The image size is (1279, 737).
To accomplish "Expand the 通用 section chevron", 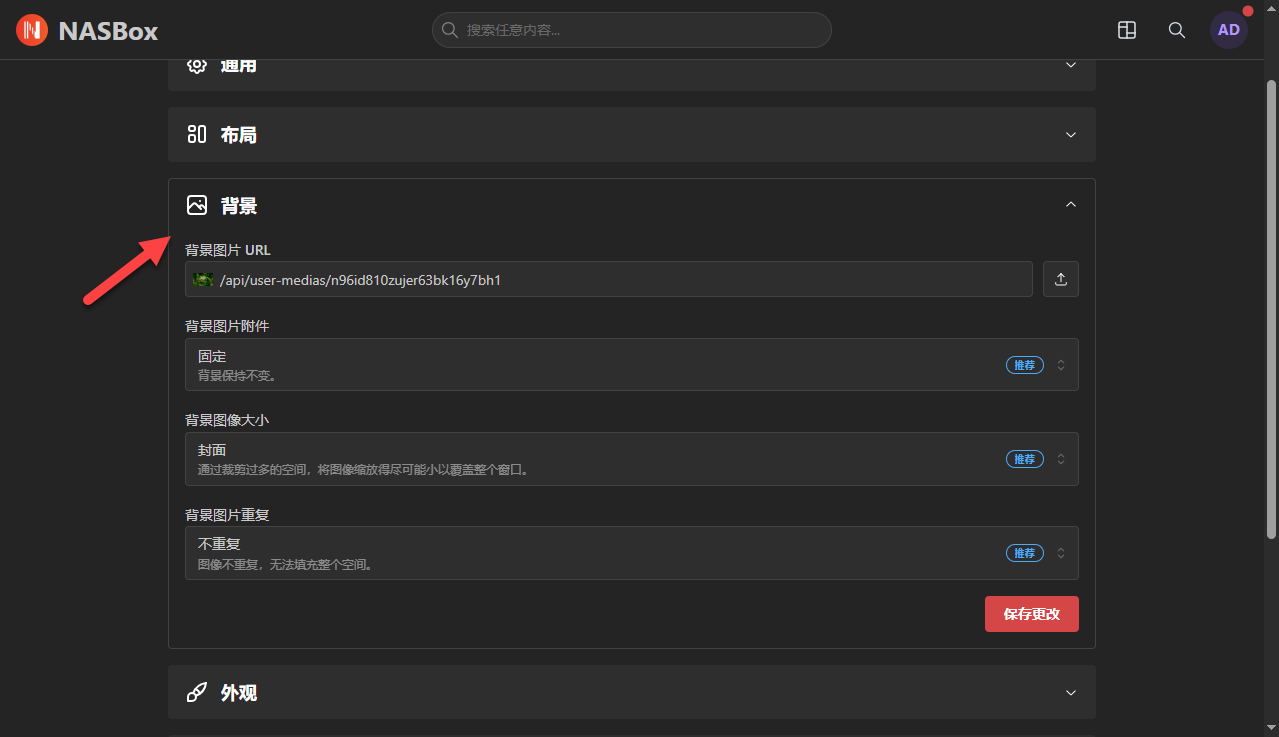I will click(1071, 65).
